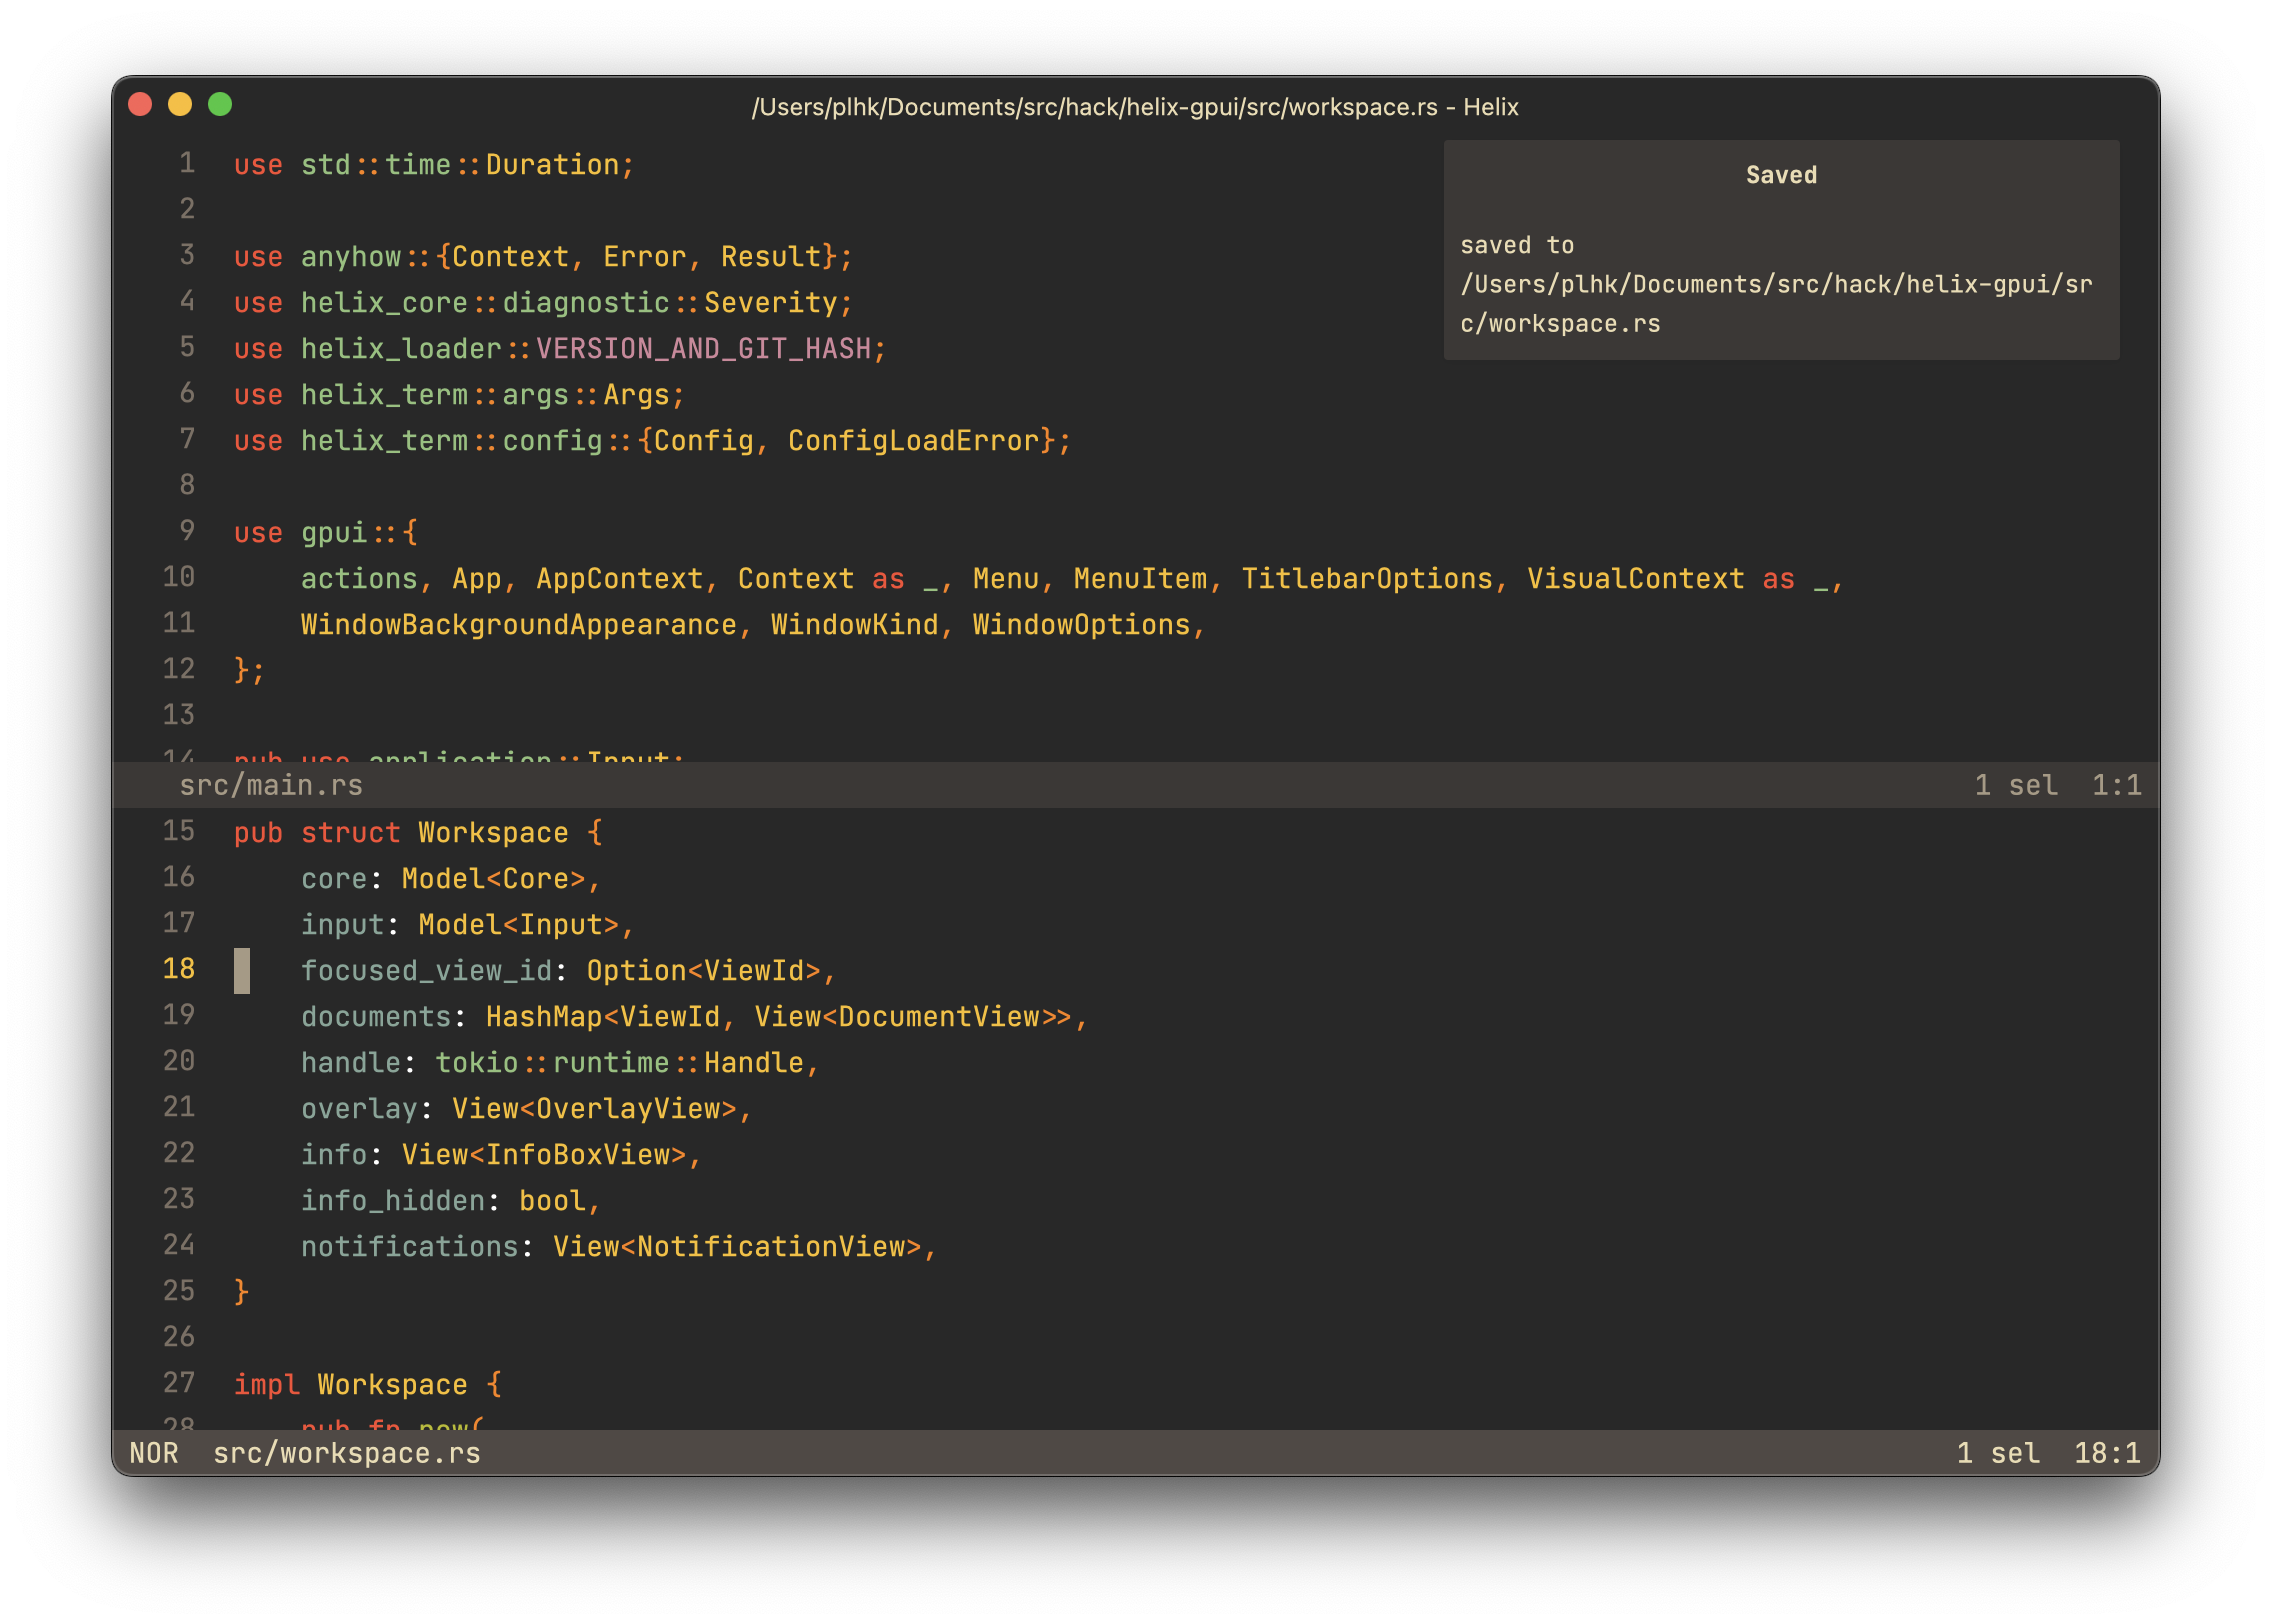Click the input field name on line 17
This screenshot has width=2272, height=1624.
click(x=343, y=925)
